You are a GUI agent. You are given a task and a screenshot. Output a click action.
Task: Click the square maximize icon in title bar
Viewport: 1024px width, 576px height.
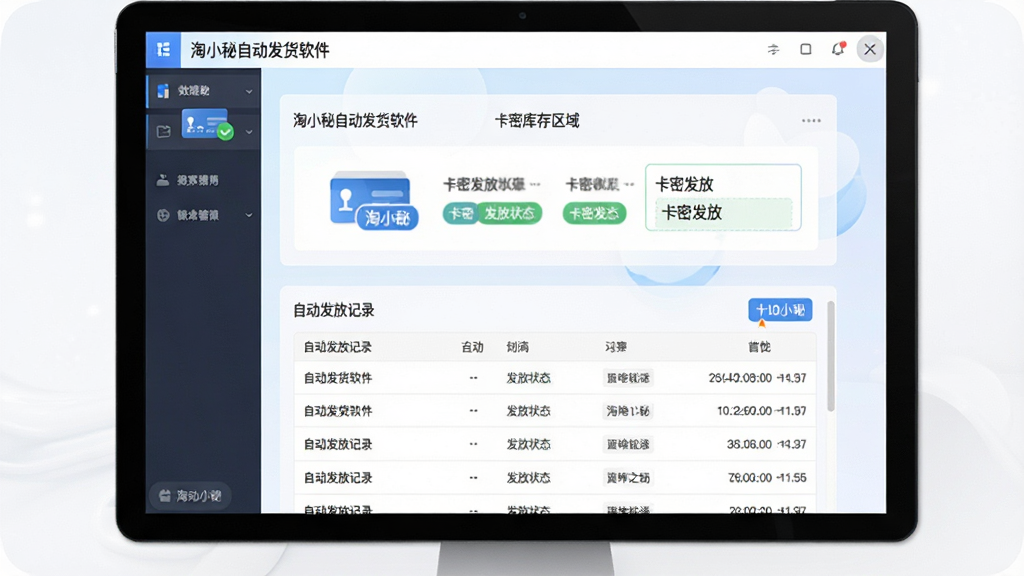pyautogui.click(x=806, y=50)
